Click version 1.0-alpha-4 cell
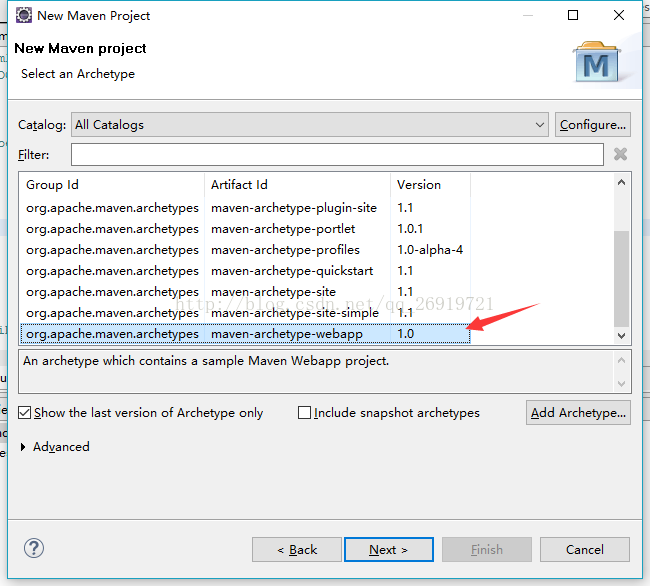 (x=430, y=250)
